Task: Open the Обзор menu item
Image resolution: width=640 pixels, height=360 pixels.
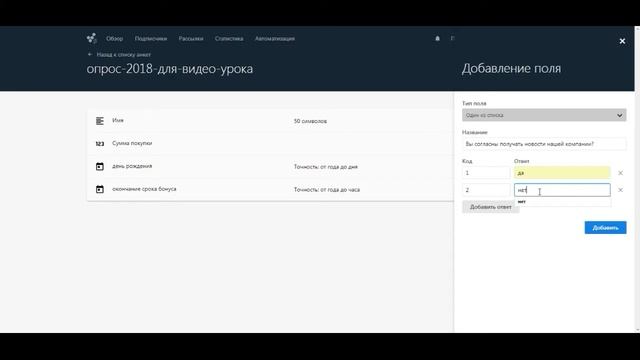Action: [114, 38]
